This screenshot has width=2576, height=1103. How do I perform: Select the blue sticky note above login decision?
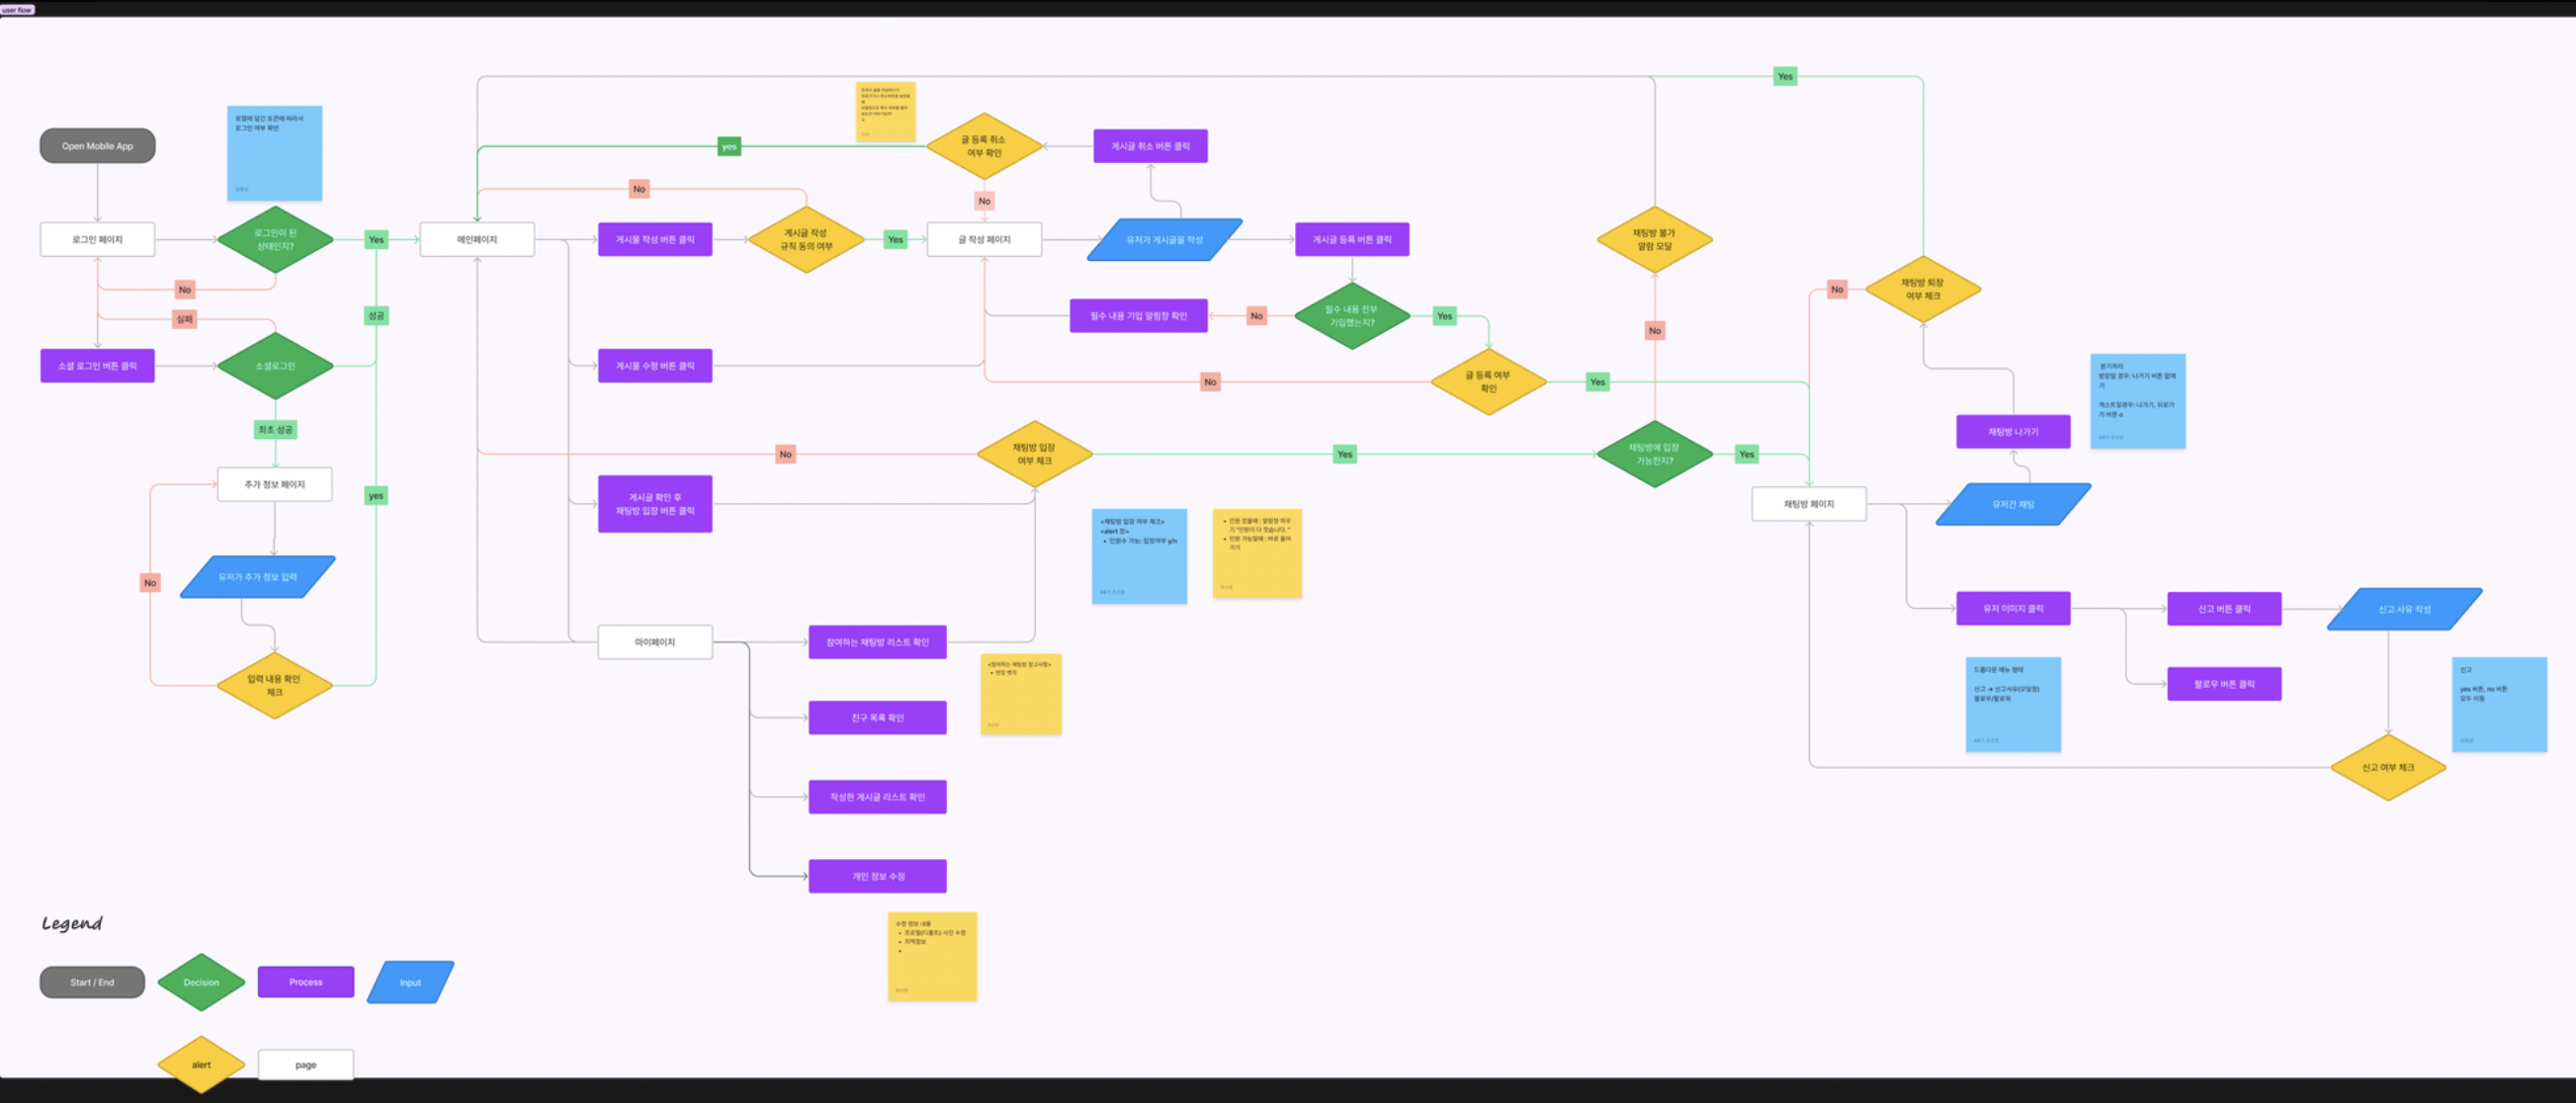click(274, 153)
